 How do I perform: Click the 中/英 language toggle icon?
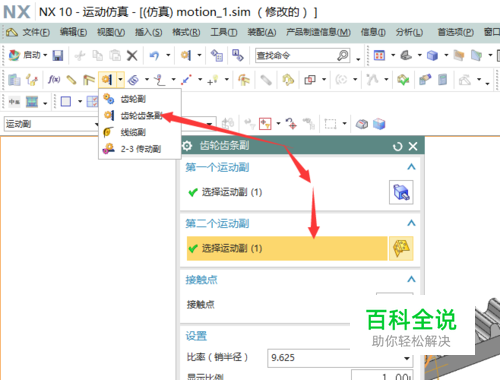(14, 102)
